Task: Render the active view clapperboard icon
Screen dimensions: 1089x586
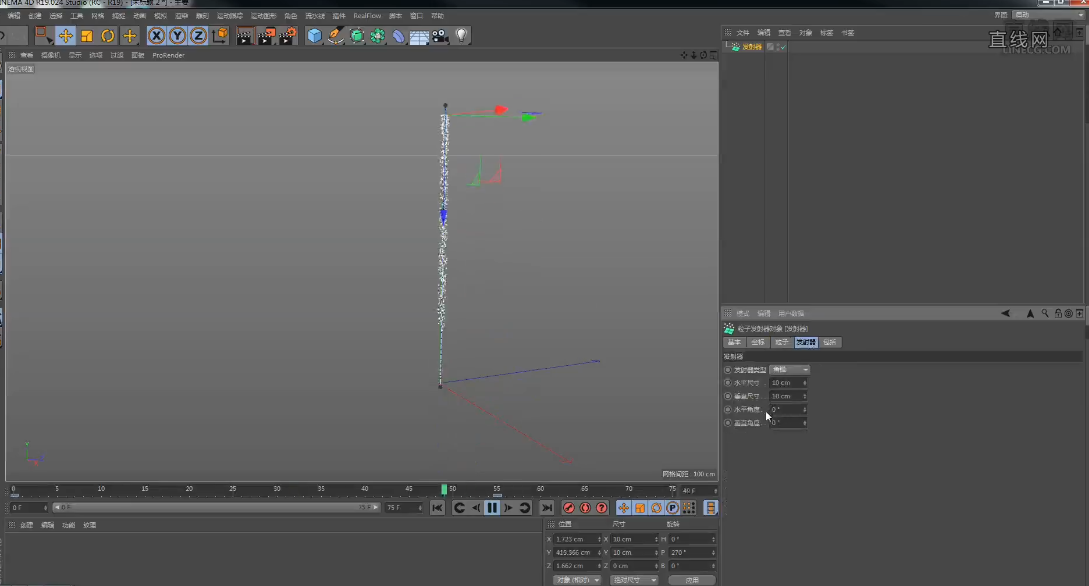Action: 244,35
